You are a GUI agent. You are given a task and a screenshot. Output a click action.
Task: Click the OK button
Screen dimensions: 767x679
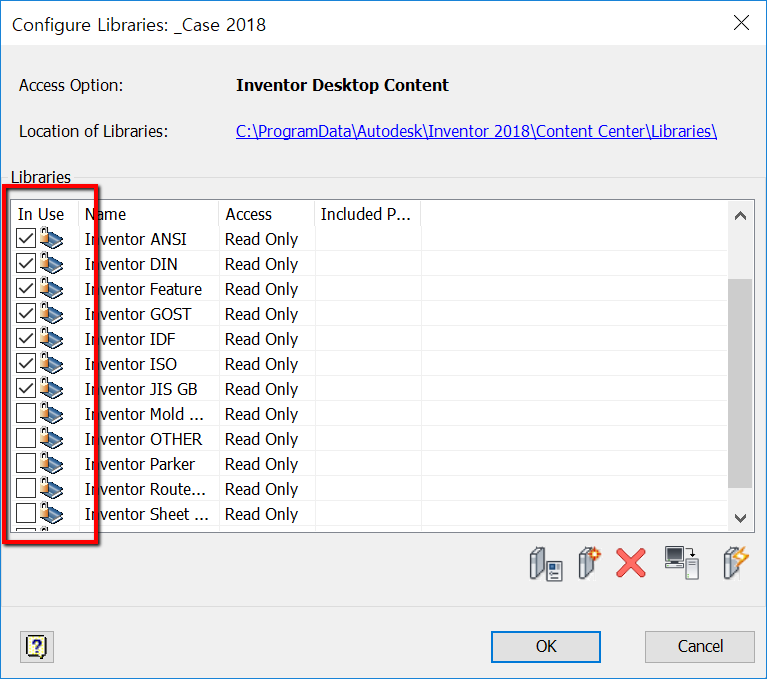(x=546, y=647)
